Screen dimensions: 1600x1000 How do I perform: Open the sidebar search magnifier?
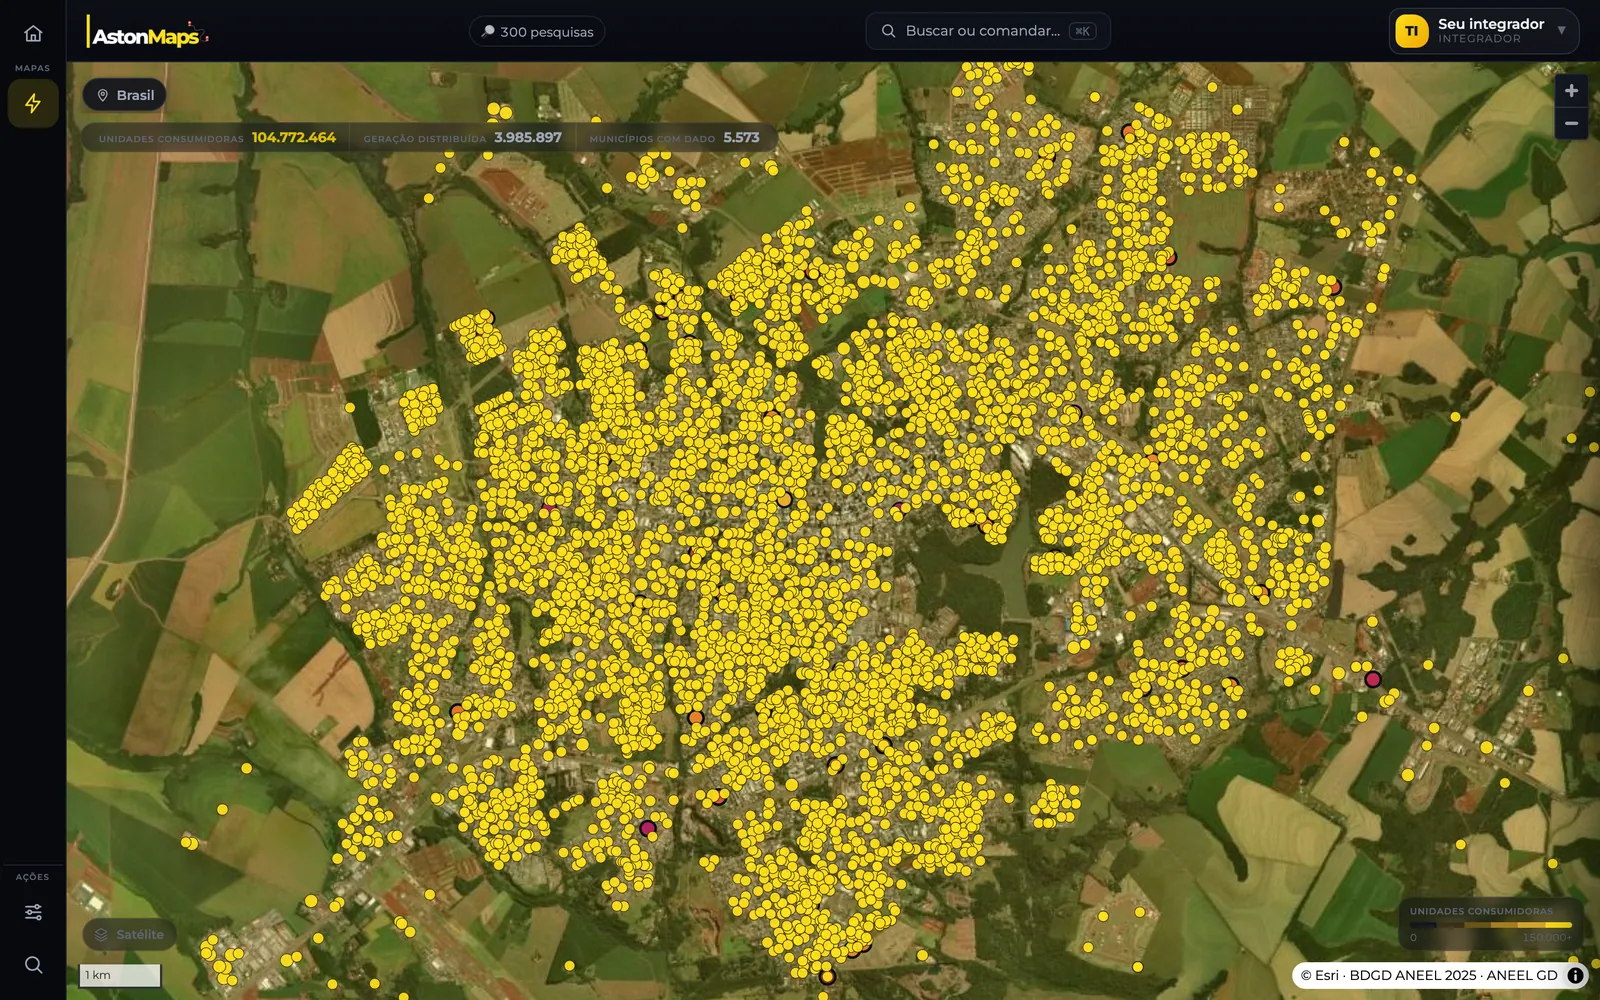point(33,965)
